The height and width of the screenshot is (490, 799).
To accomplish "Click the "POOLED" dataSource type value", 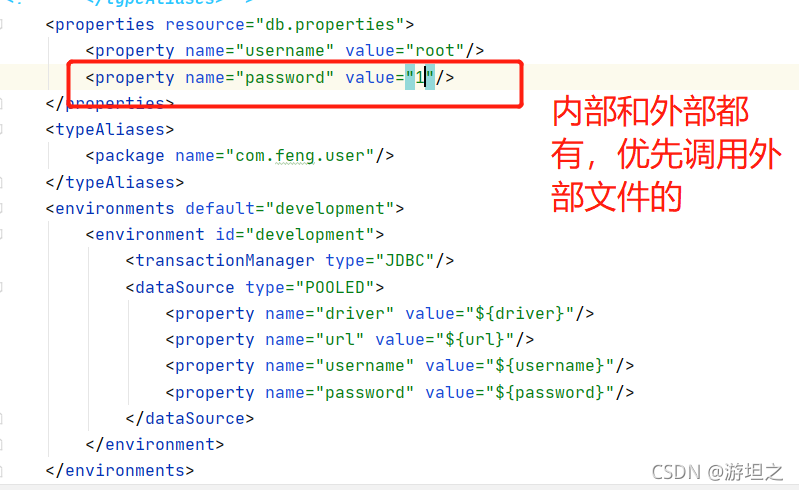I will pyautogui.click(x=335, y=287).
